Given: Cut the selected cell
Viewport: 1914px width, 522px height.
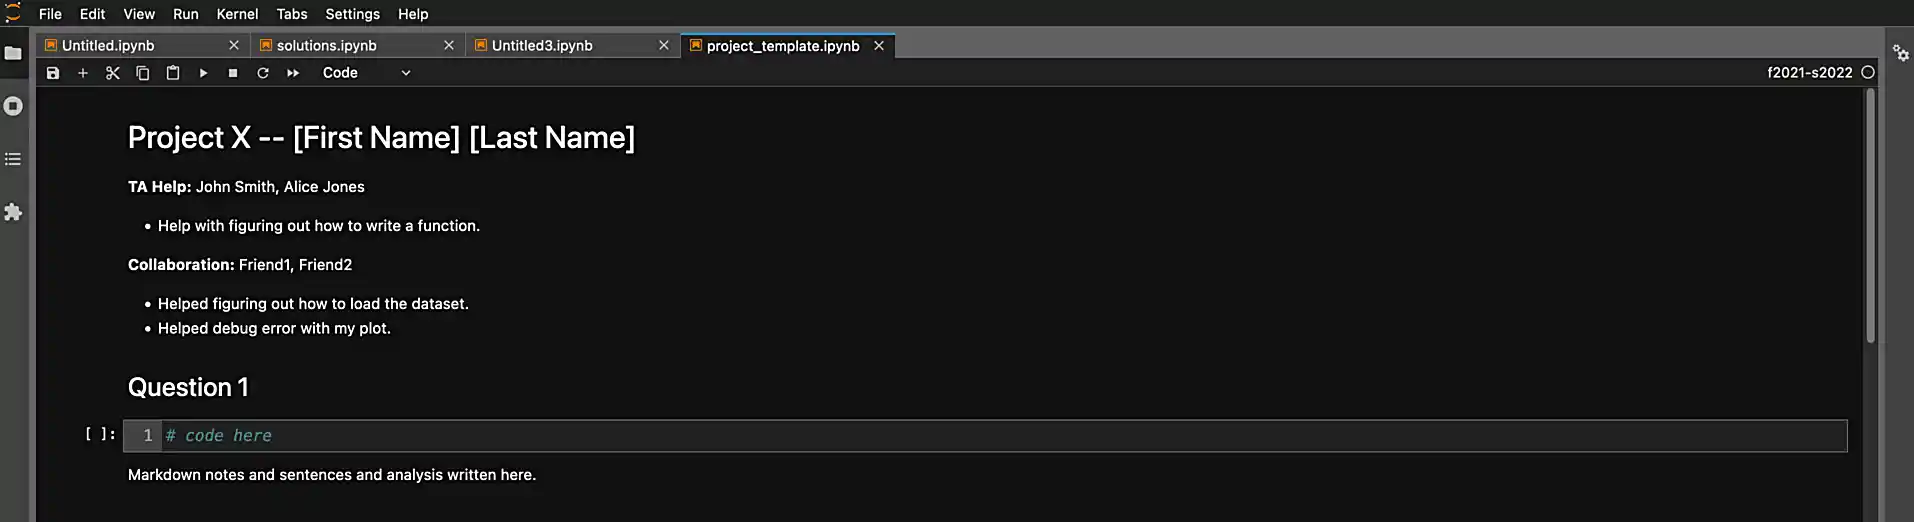Looking at the screenshot, I should click(113, 73).
